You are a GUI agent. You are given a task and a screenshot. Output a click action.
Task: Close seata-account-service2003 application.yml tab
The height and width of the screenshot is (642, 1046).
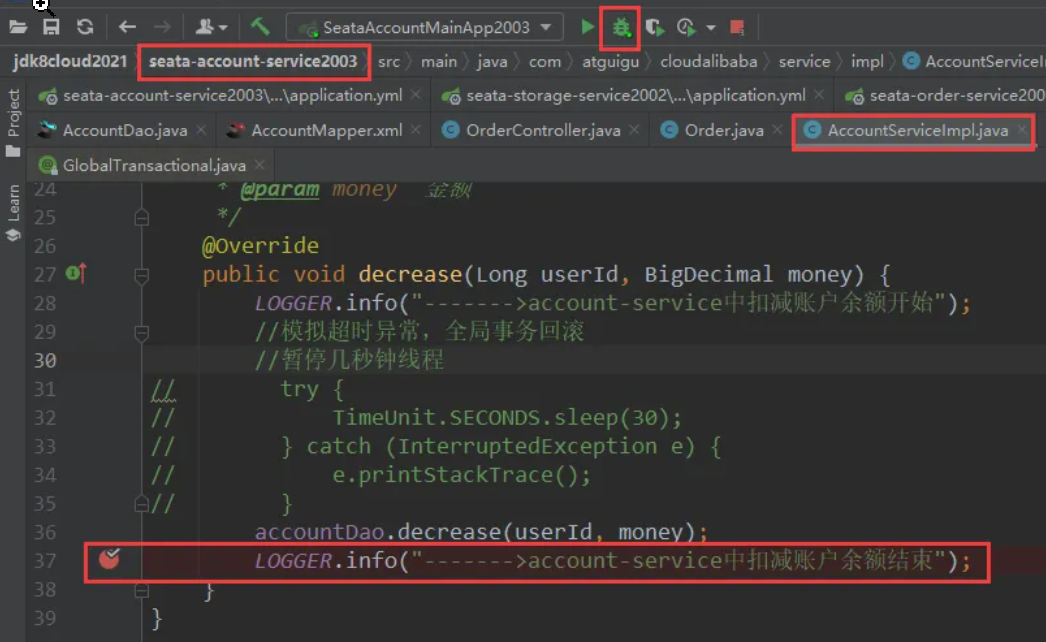[416, 95]
